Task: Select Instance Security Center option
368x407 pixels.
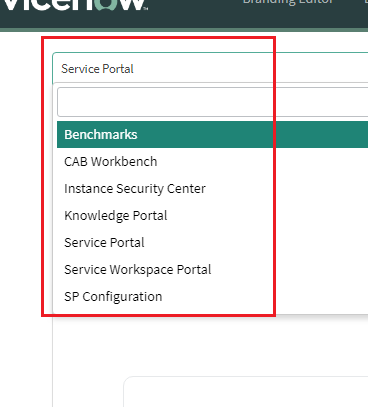Action: (213, 189)
